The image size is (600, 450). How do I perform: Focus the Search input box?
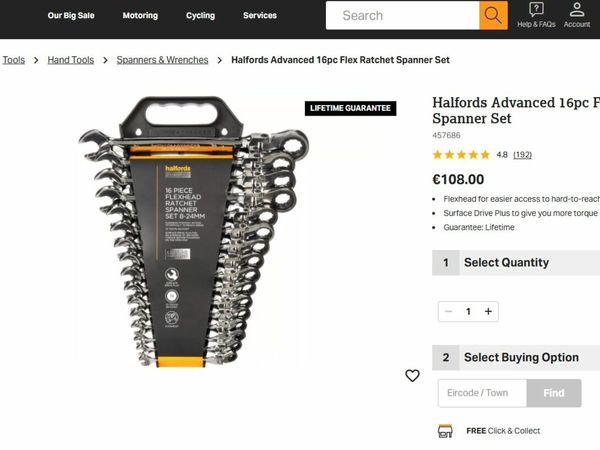pos(403,15)
